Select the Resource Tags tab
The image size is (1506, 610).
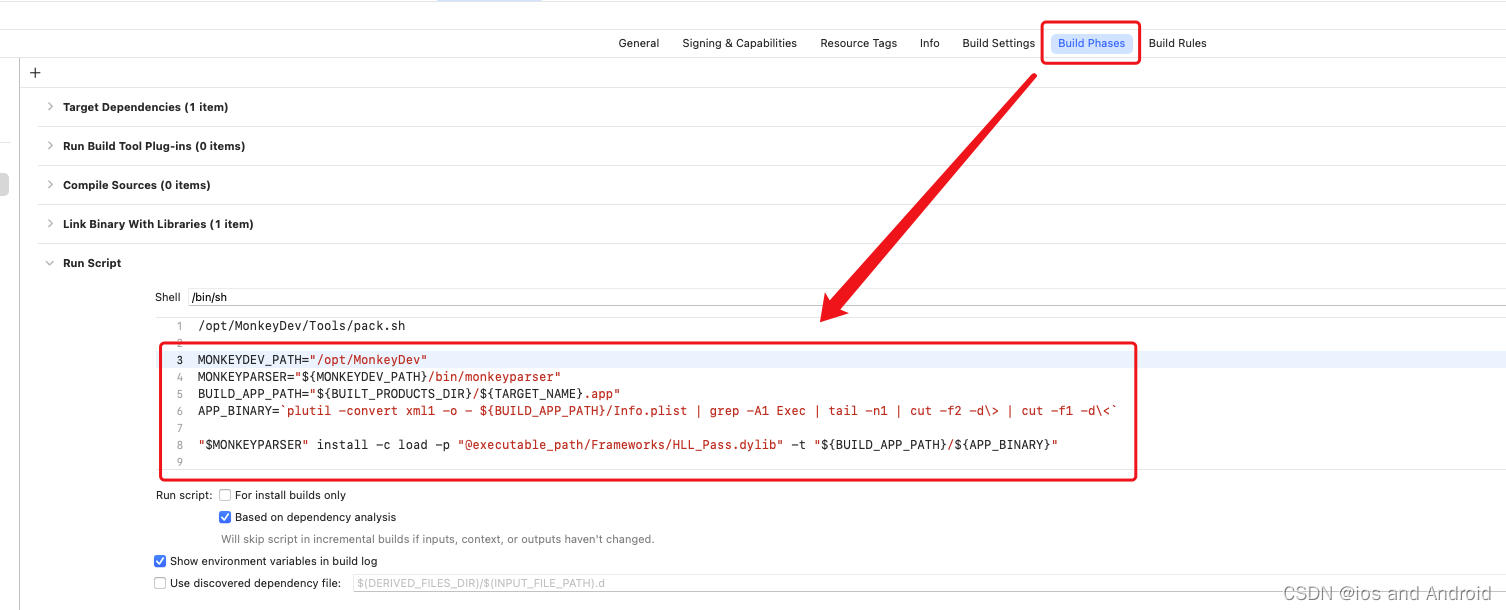858,43
